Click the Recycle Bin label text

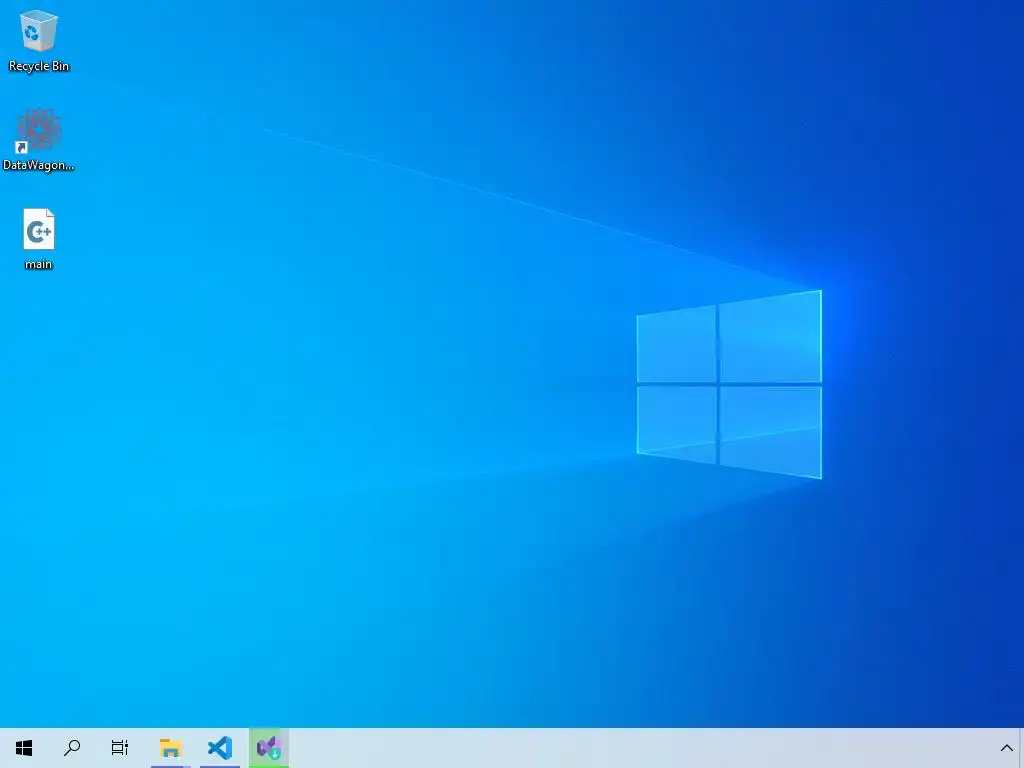[39, 66]
